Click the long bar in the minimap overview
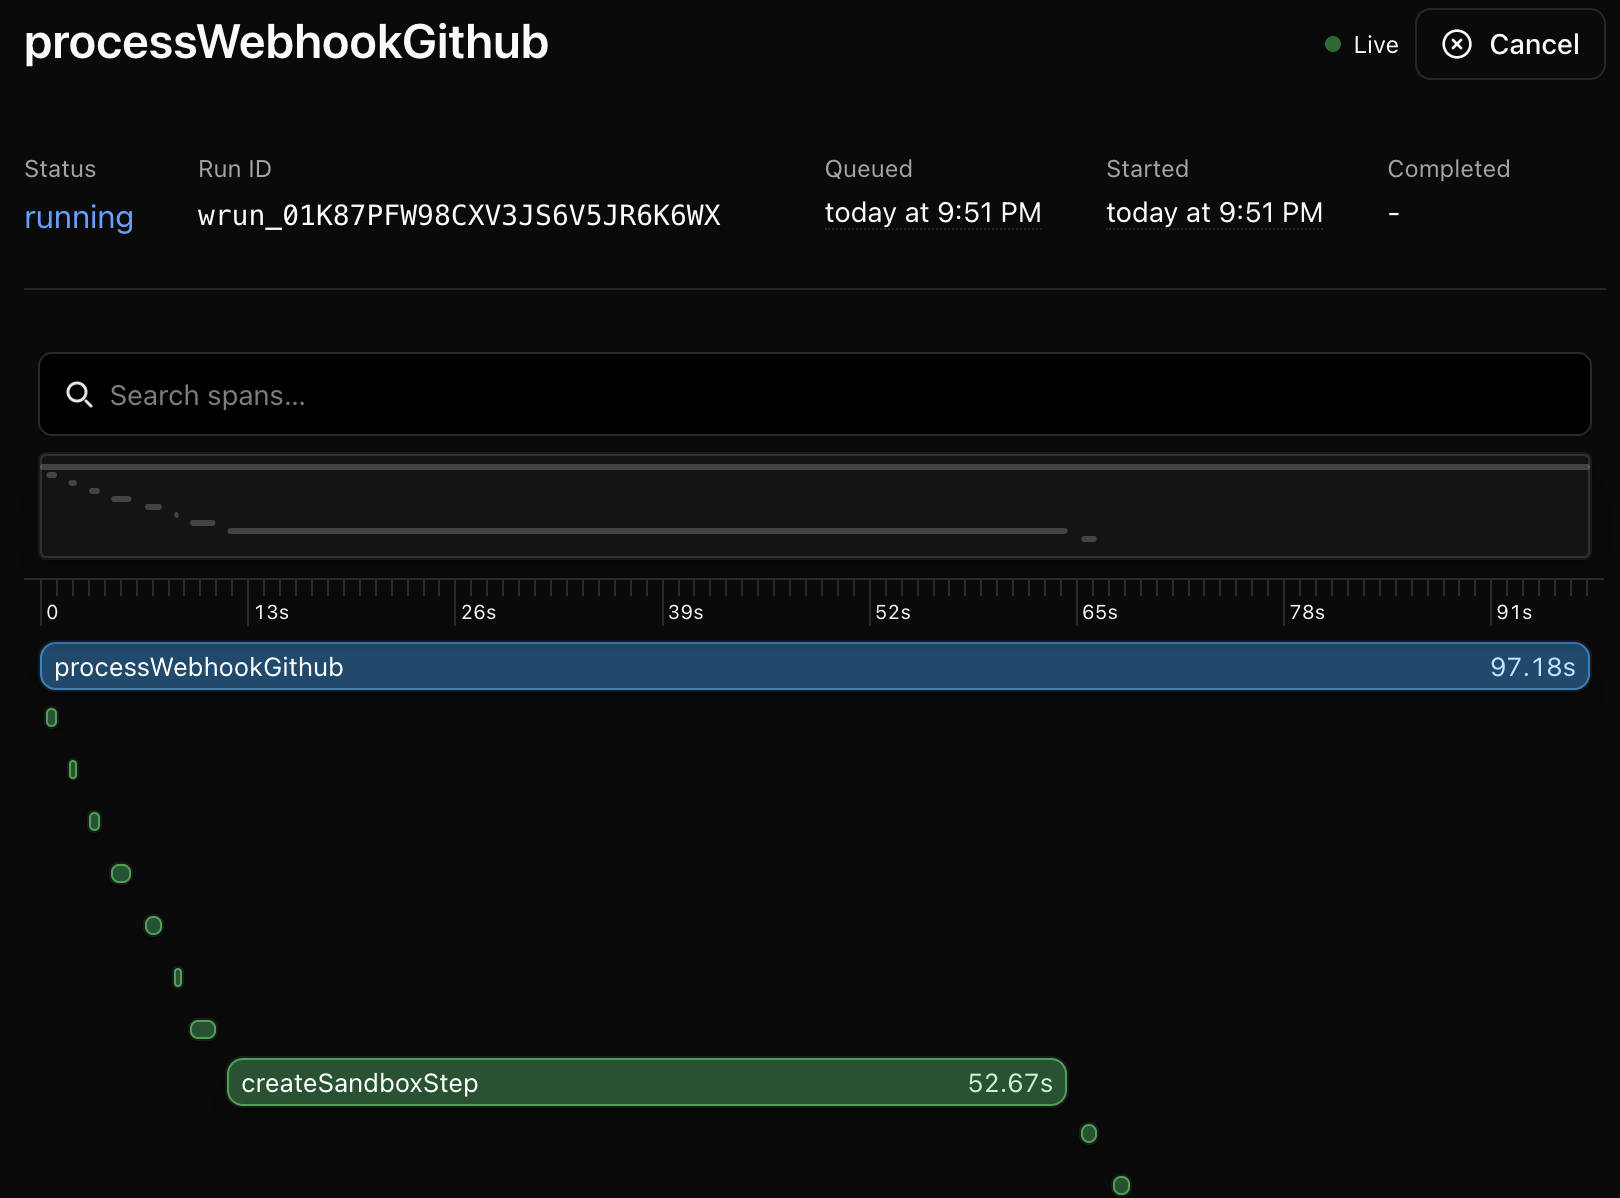Image resolution: width=1620 pixels, height=1198 pixels. (647, 530)
